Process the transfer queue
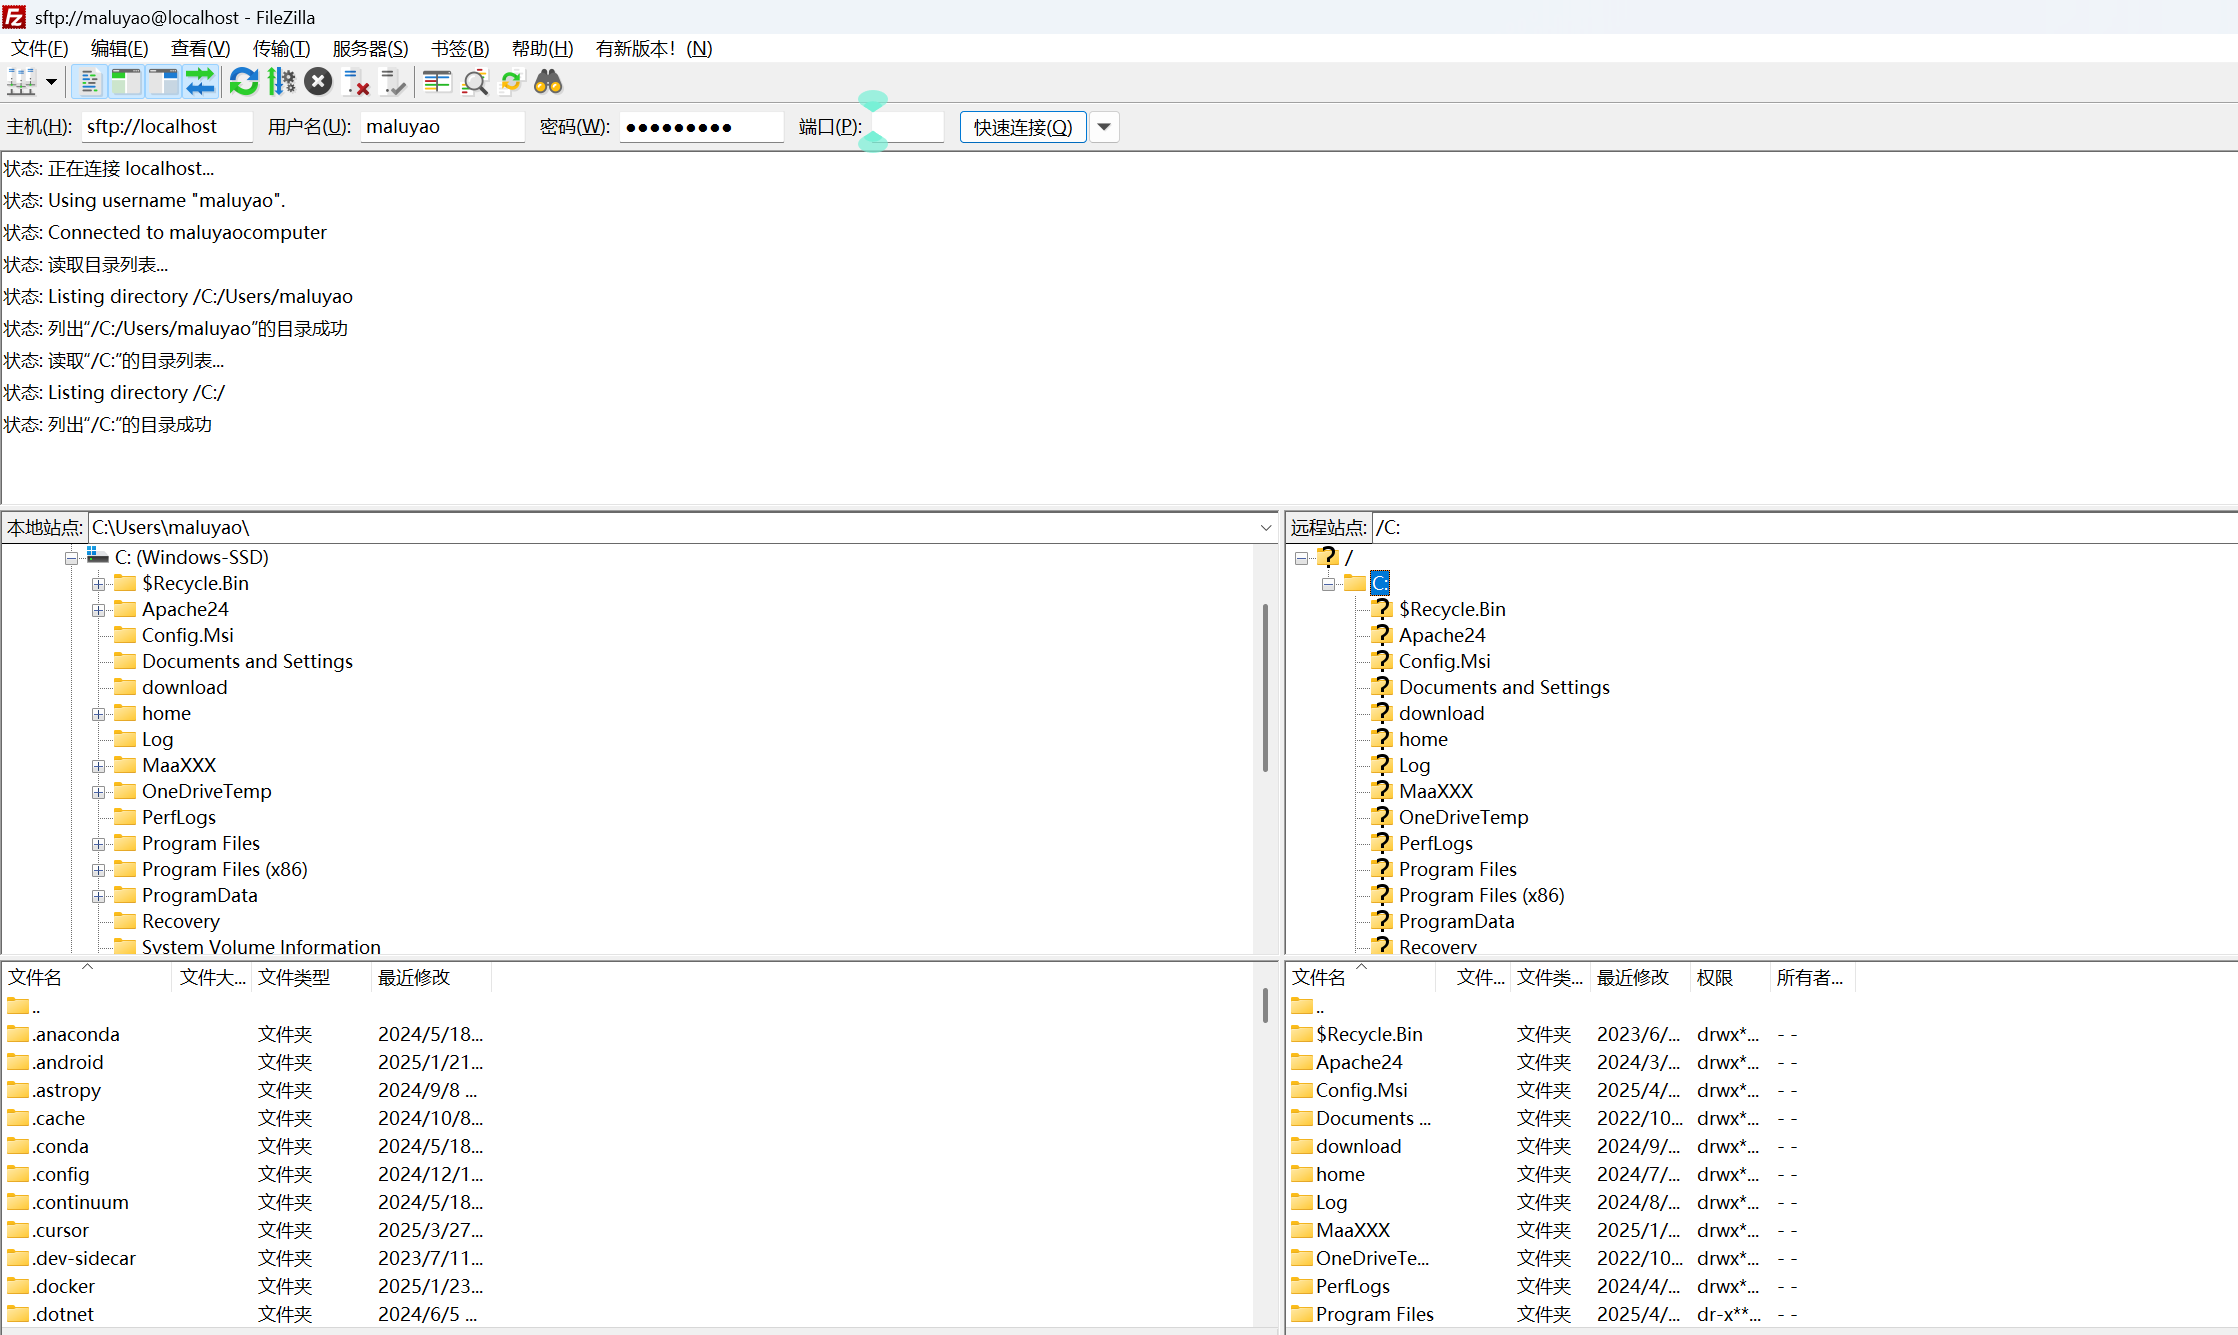Image resolution: width=2238 pixels, height=1335 pixels. click(281, 82)
